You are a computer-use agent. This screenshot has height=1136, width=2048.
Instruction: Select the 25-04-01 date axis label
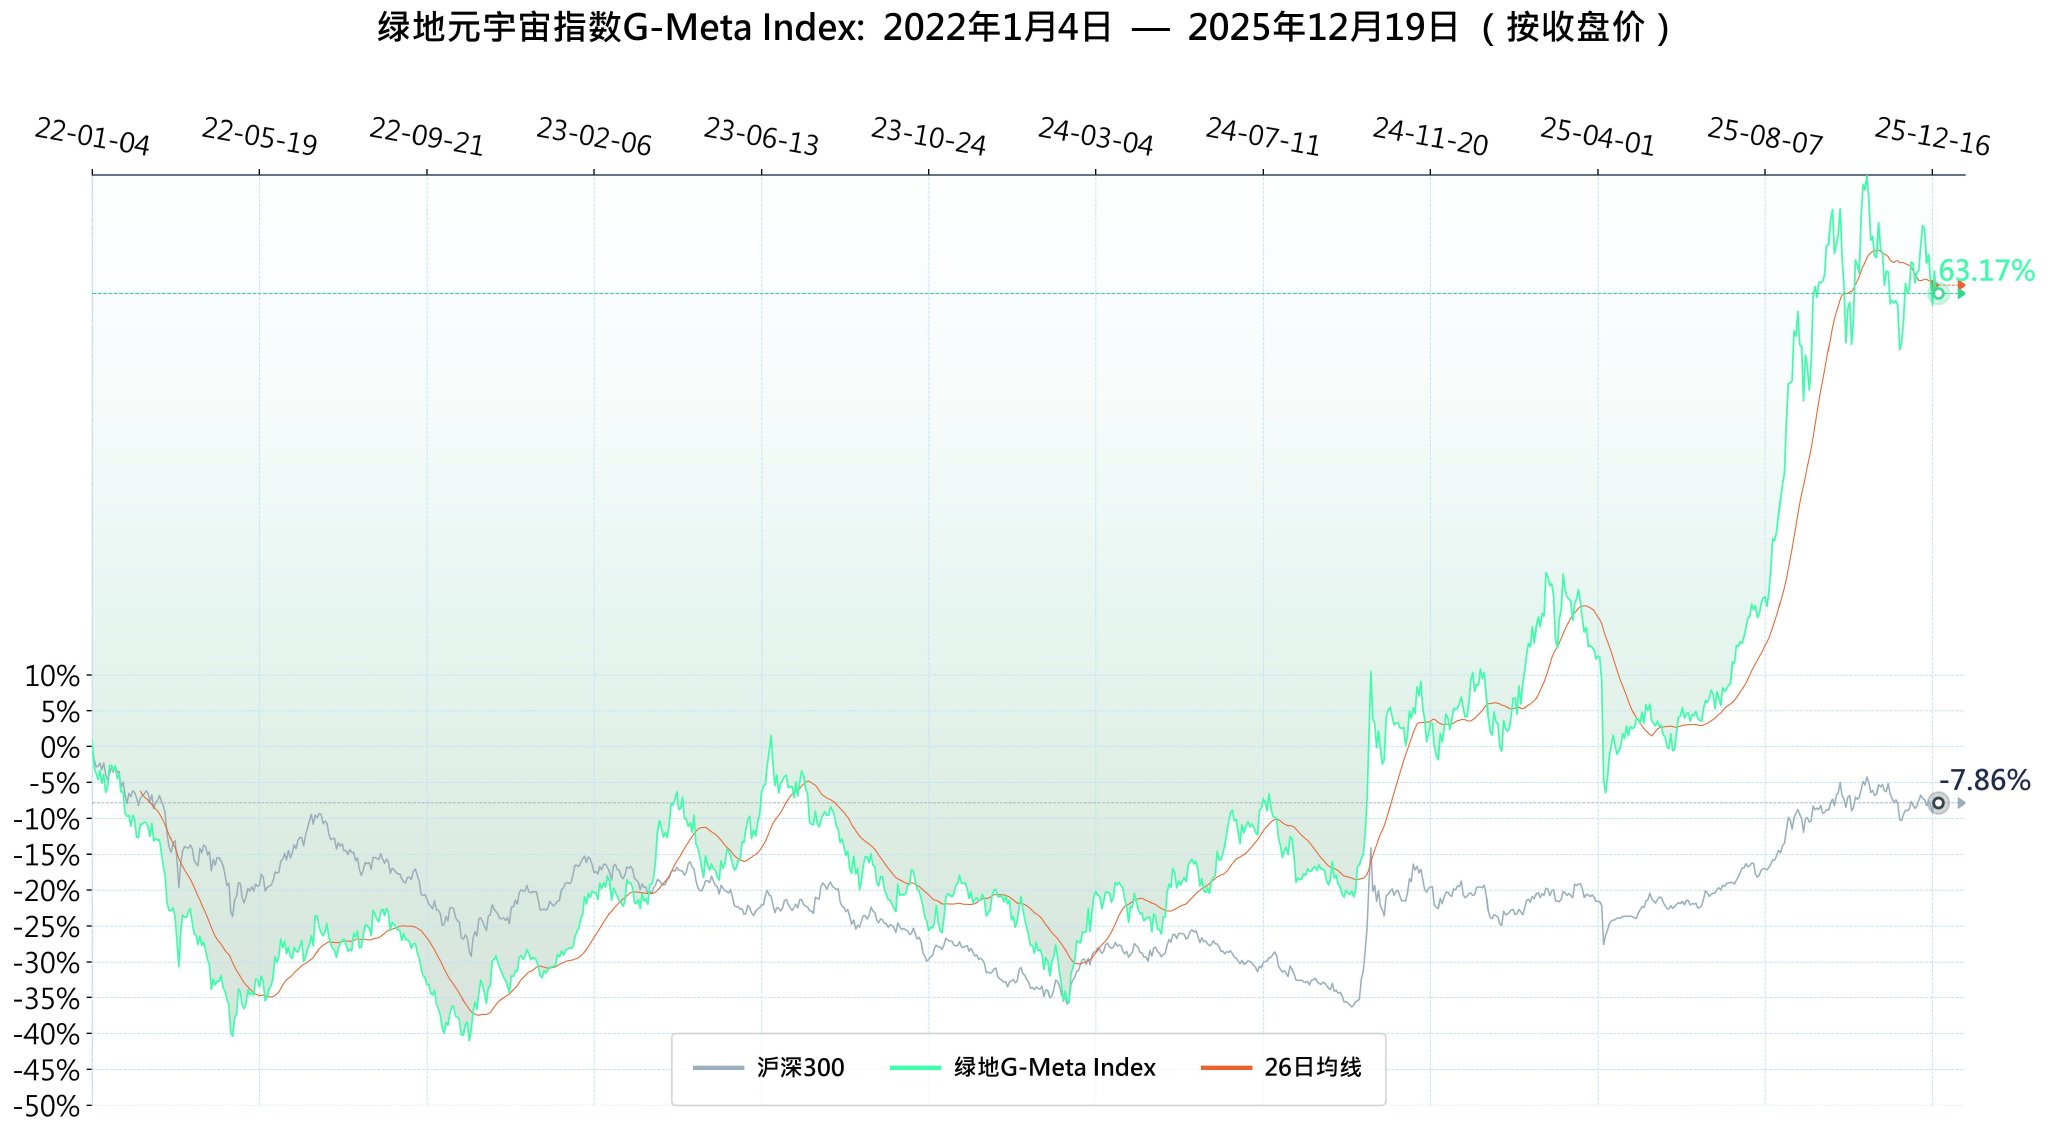(x=1597, y=137)
